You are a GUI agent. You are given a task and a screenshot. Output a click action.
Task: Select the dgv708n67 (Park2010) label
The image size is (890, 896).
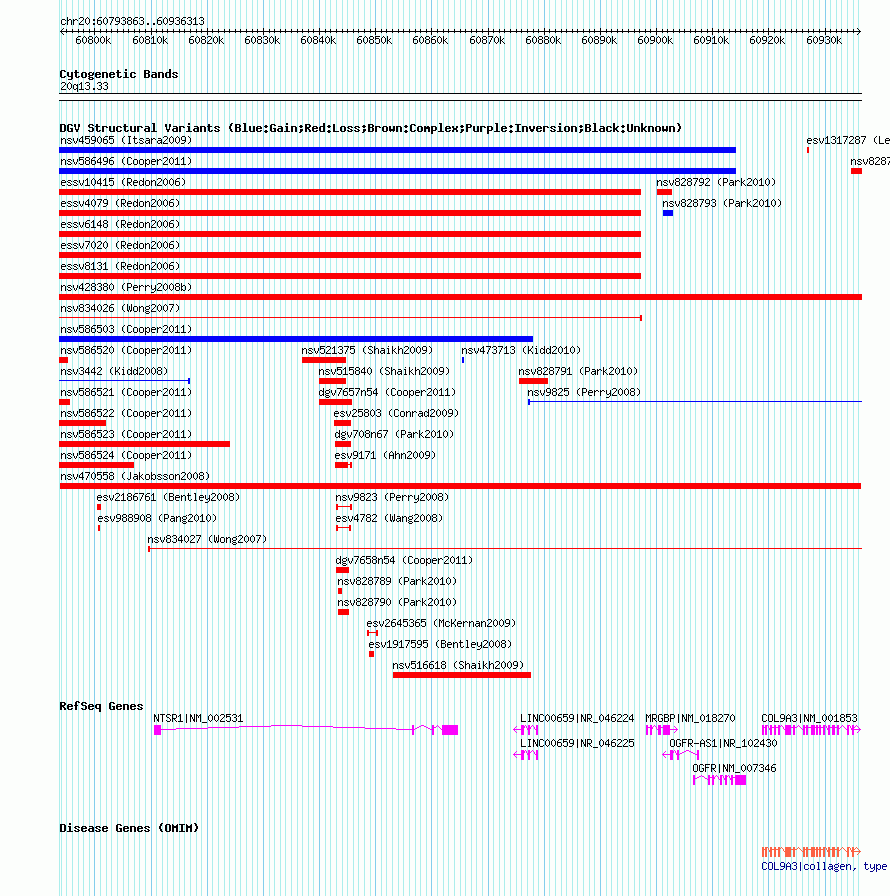[394, 434]
